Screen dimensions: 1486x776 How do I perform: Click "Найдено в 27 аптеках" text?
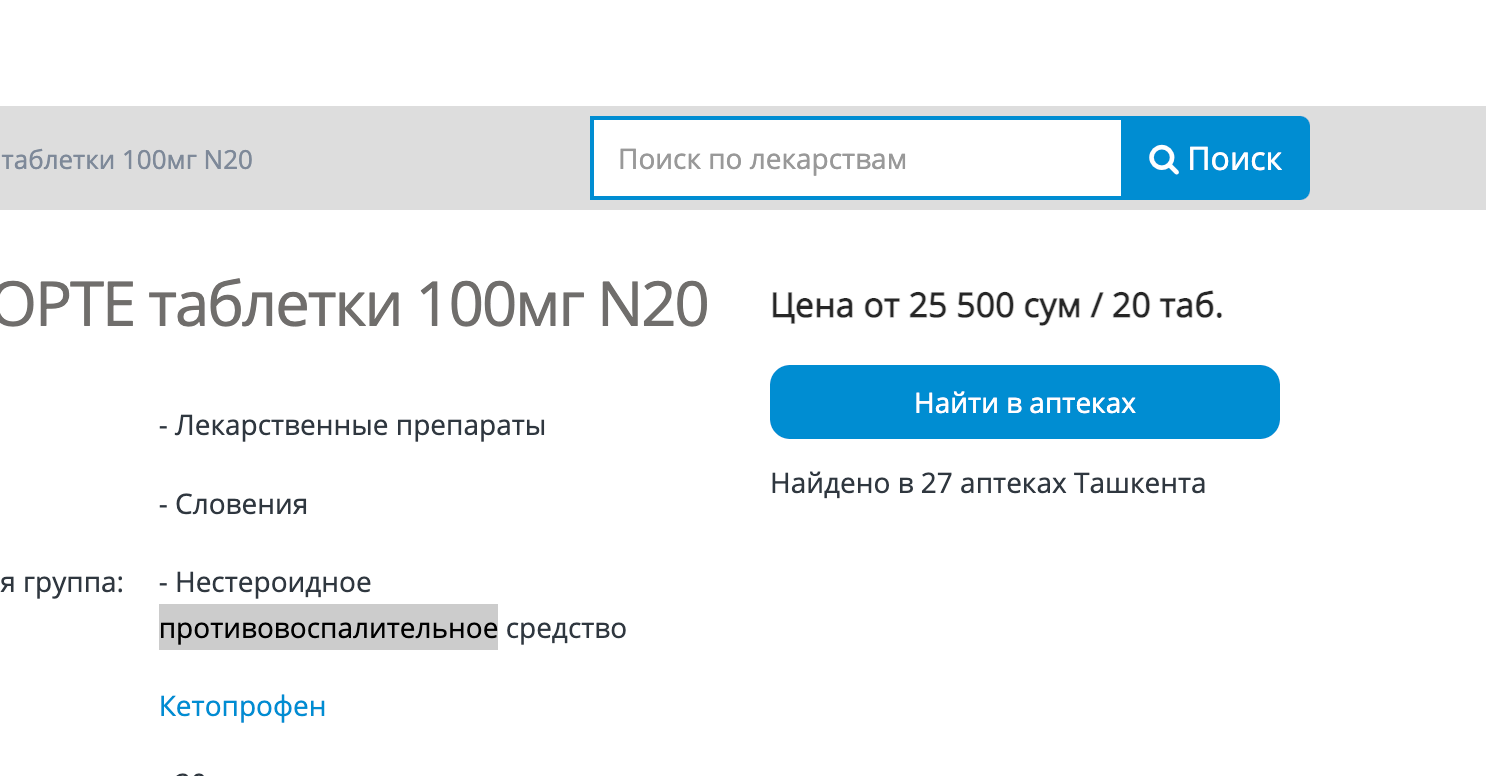[x=917, y=484]
